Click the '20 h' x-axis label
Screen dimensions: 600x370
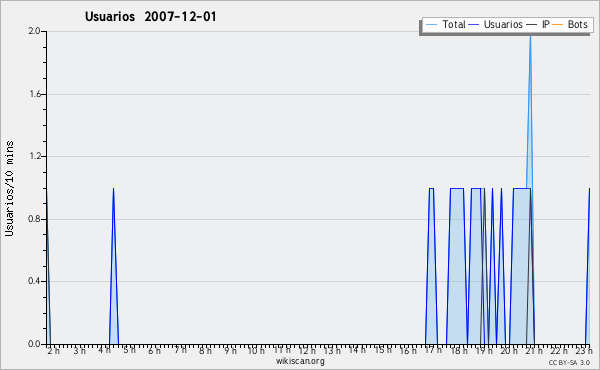point(509,350)
